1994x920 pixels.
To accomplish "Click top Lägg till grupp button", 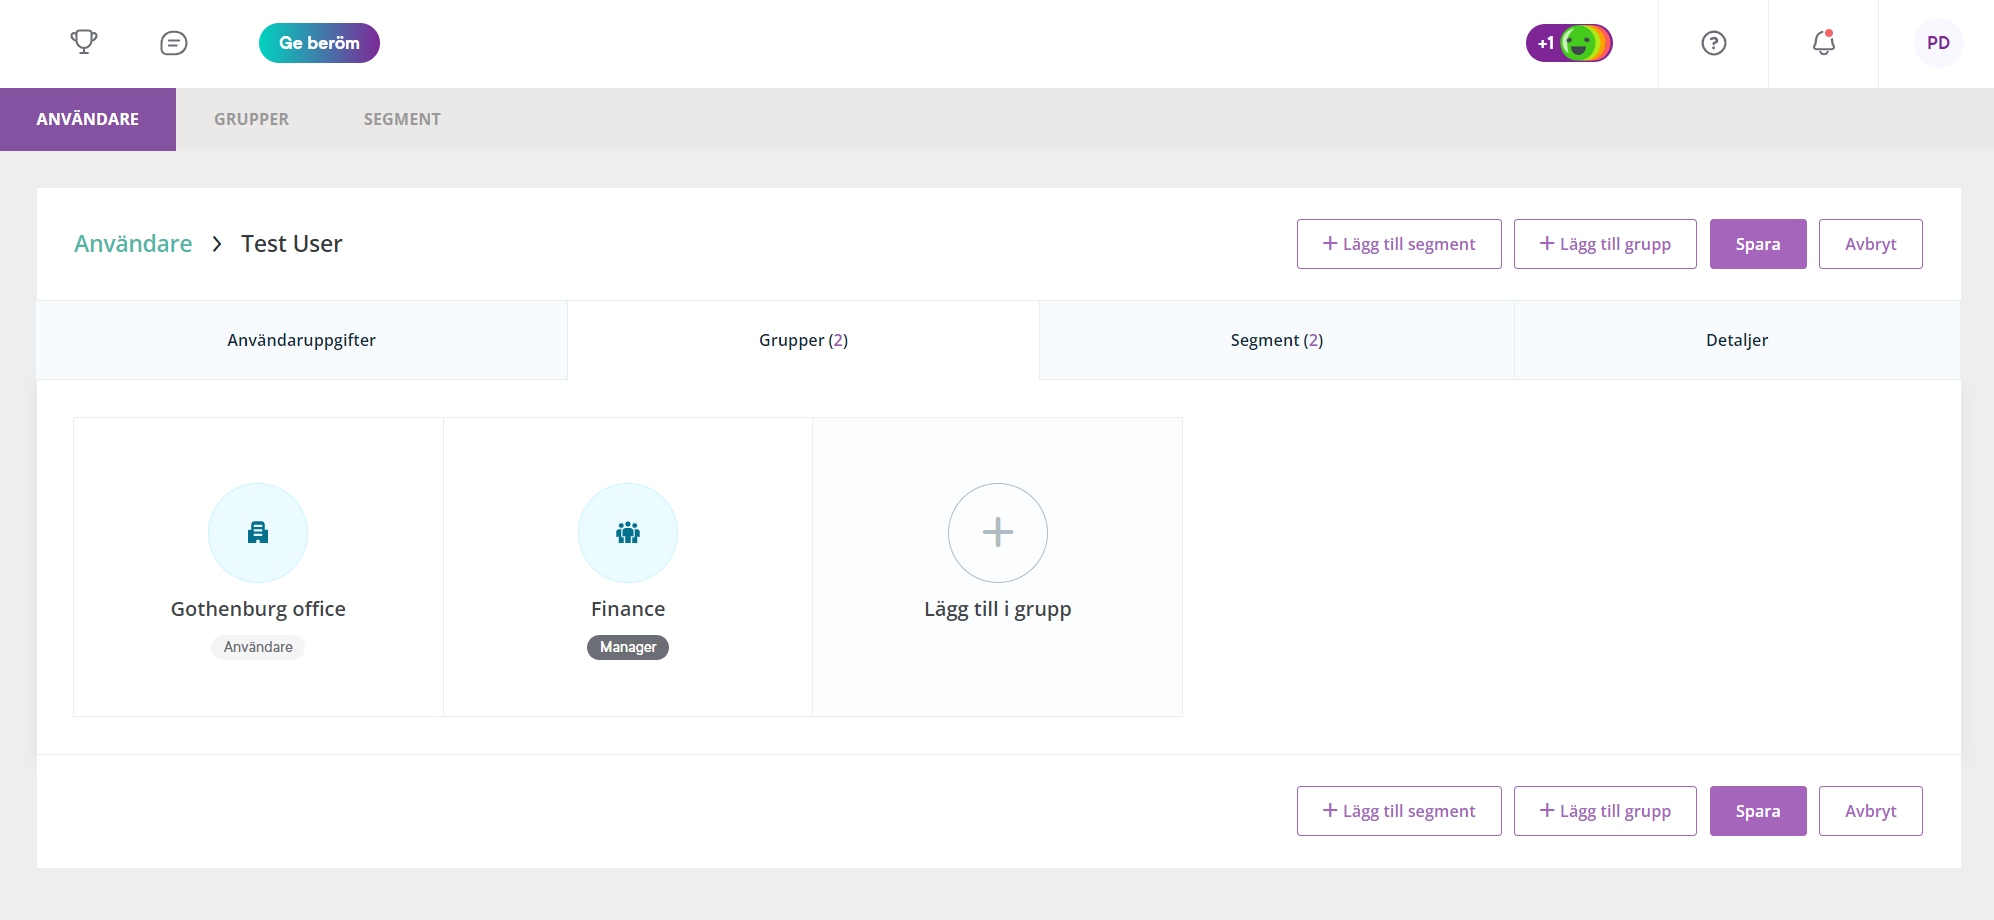I will click(1605, 244).
